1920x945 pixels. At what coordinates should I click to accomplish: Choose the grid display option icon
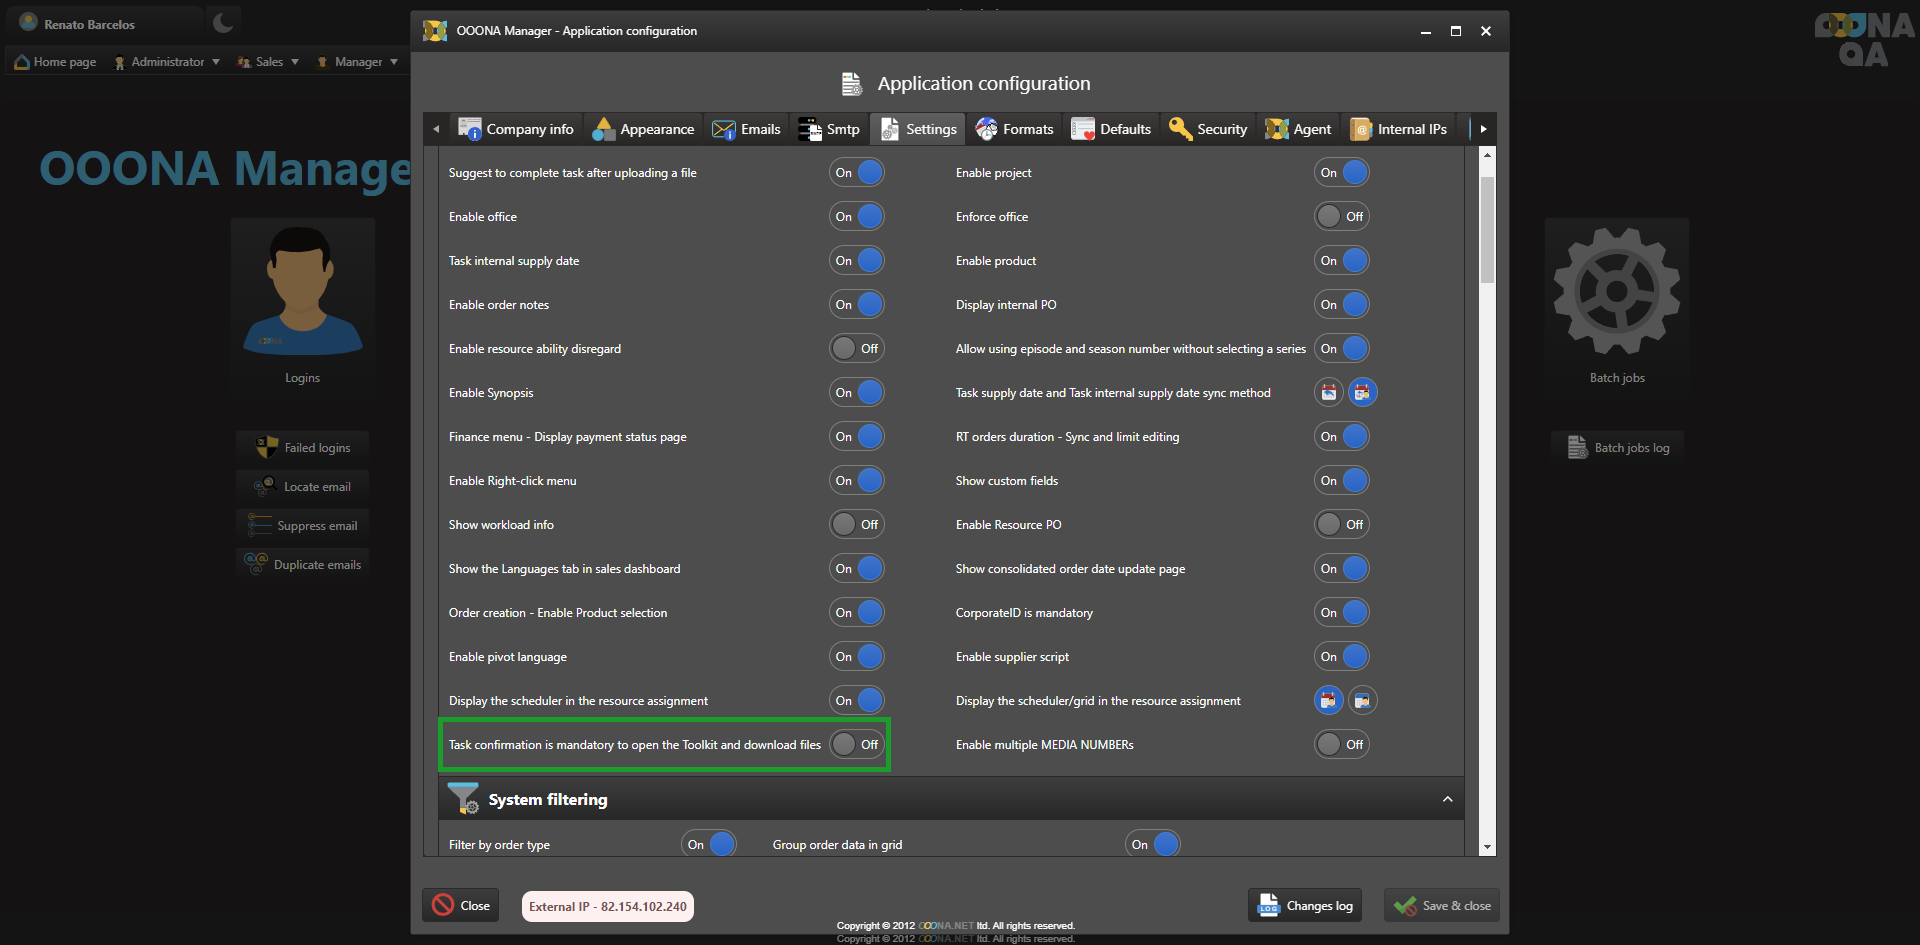1362,701
